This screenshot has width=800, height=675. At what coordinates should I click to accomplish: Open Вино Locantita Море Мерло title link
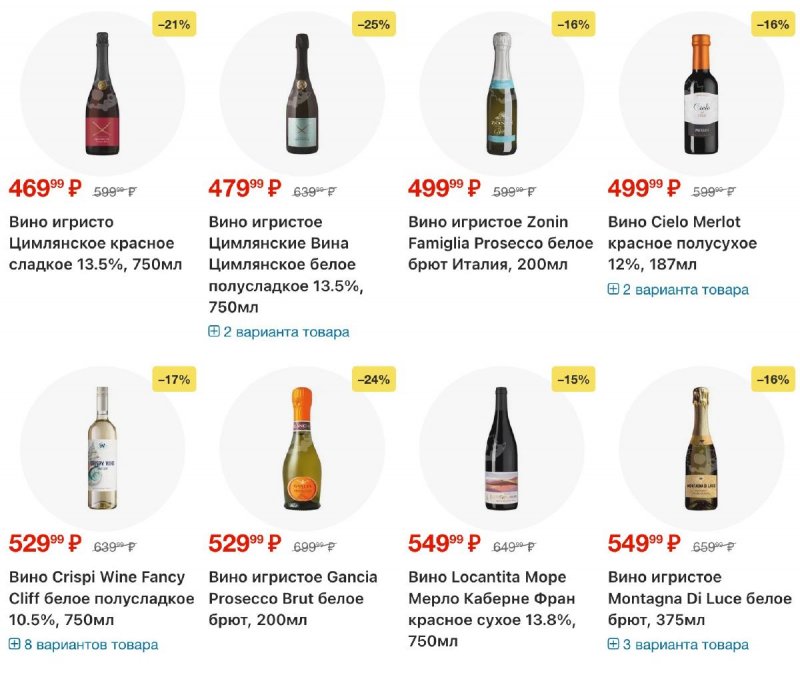coord(488,598)
